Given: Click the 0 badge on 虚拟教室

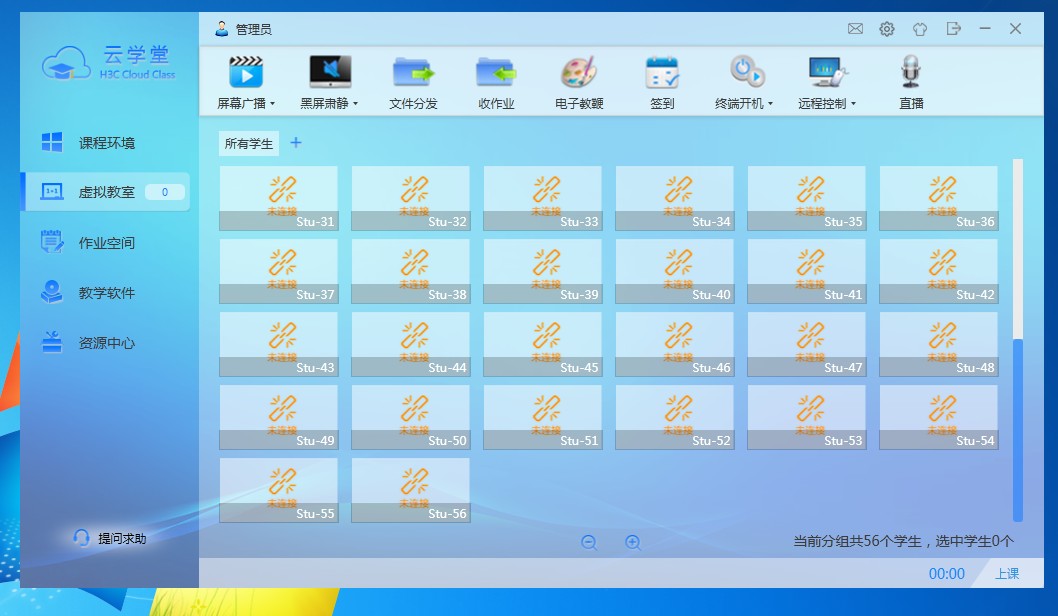Looking at the screenshot, I should 164,192.
